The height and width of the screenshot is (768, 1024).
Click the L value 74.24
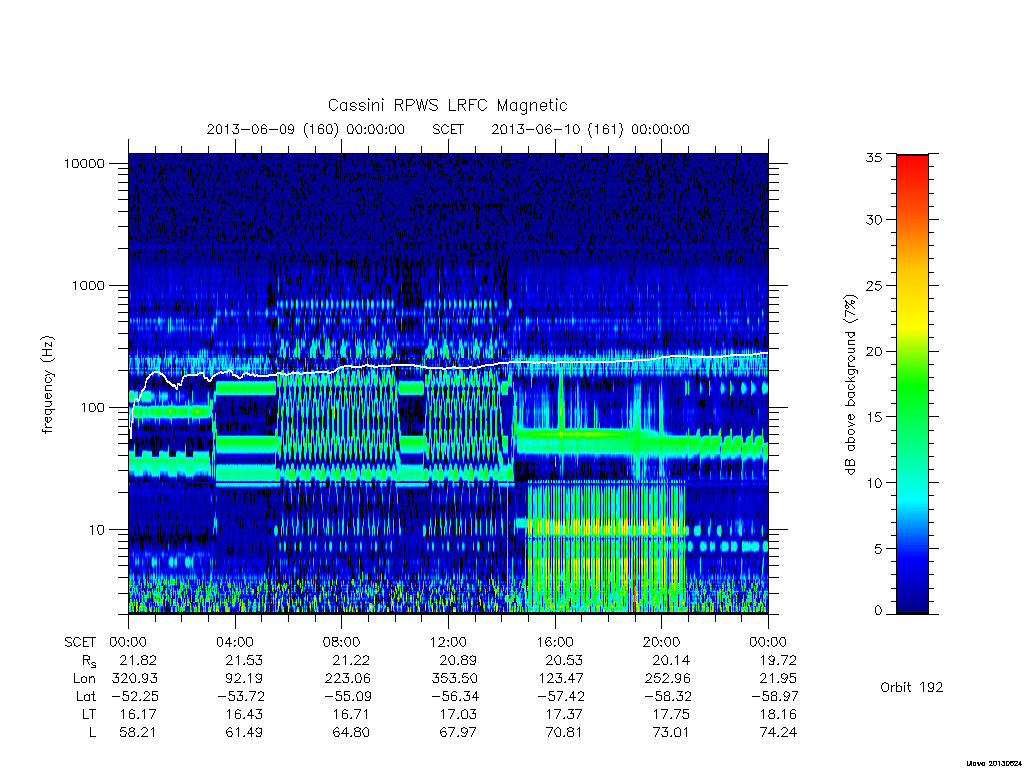pyautogui.click(x=778, y=732)
